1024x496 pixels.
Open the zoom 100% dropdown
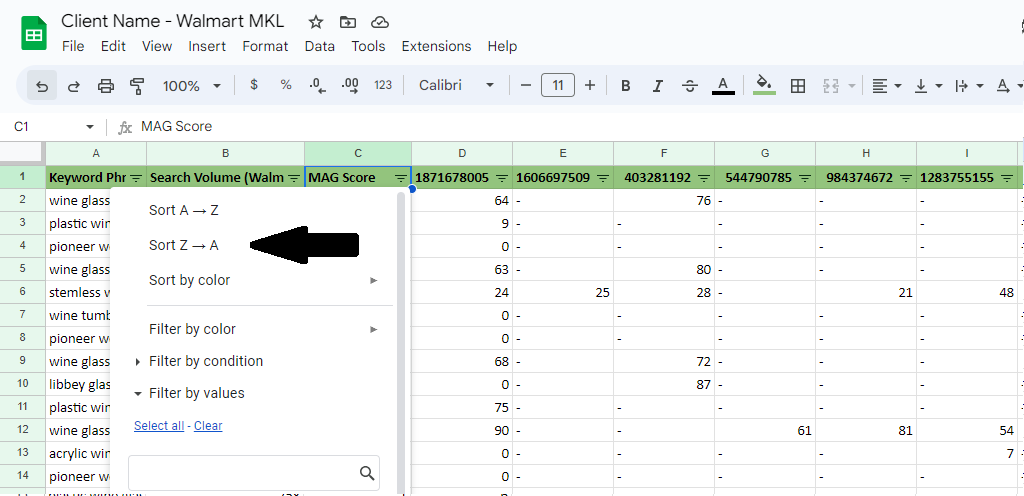point(191,85)
